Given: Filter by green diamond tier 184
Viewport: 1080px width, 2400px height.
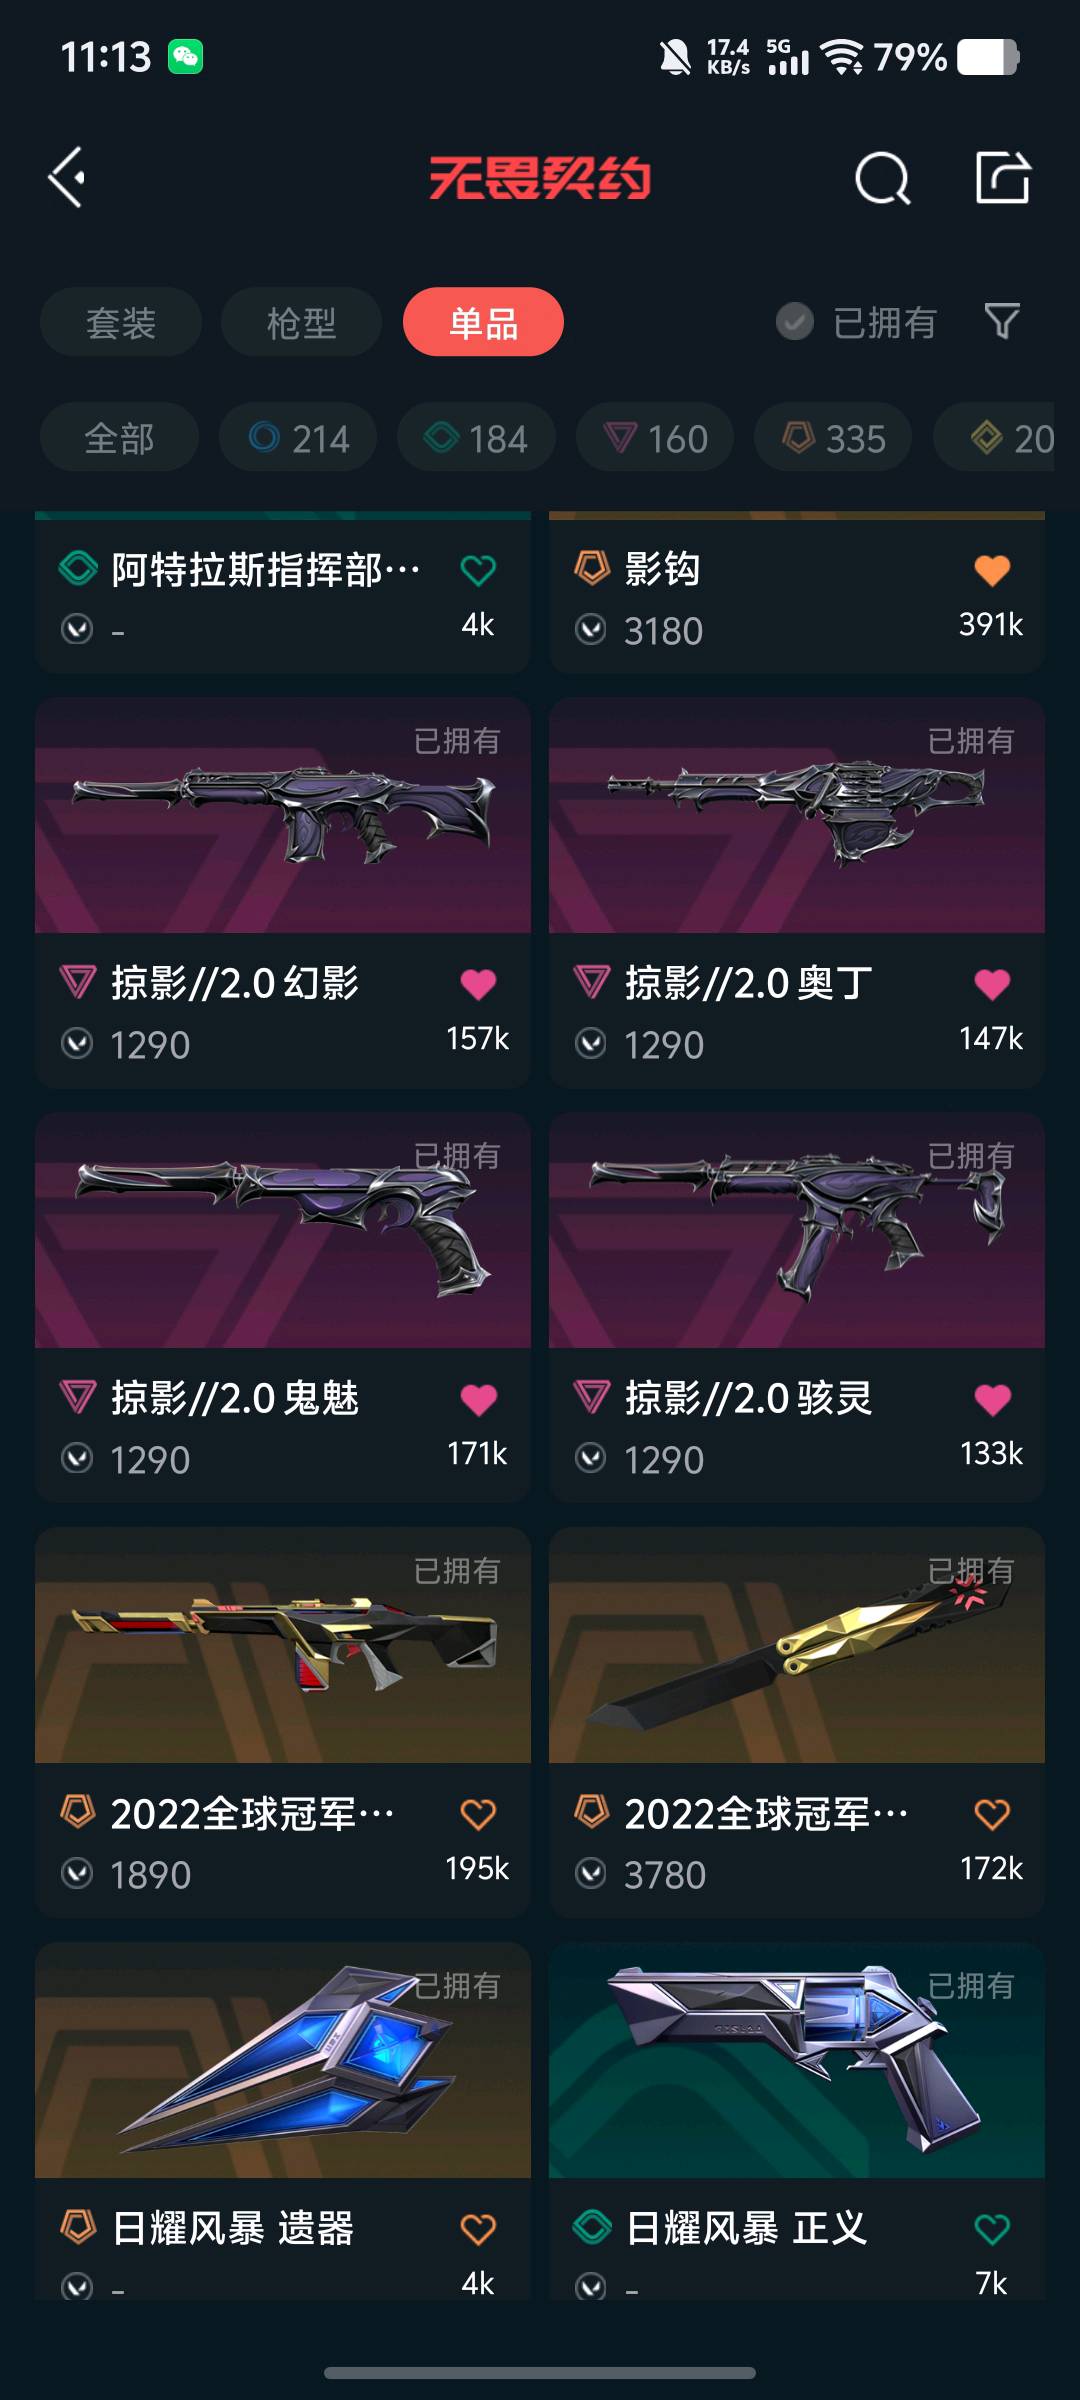Looking at the screenshot, I should [476, 437].
